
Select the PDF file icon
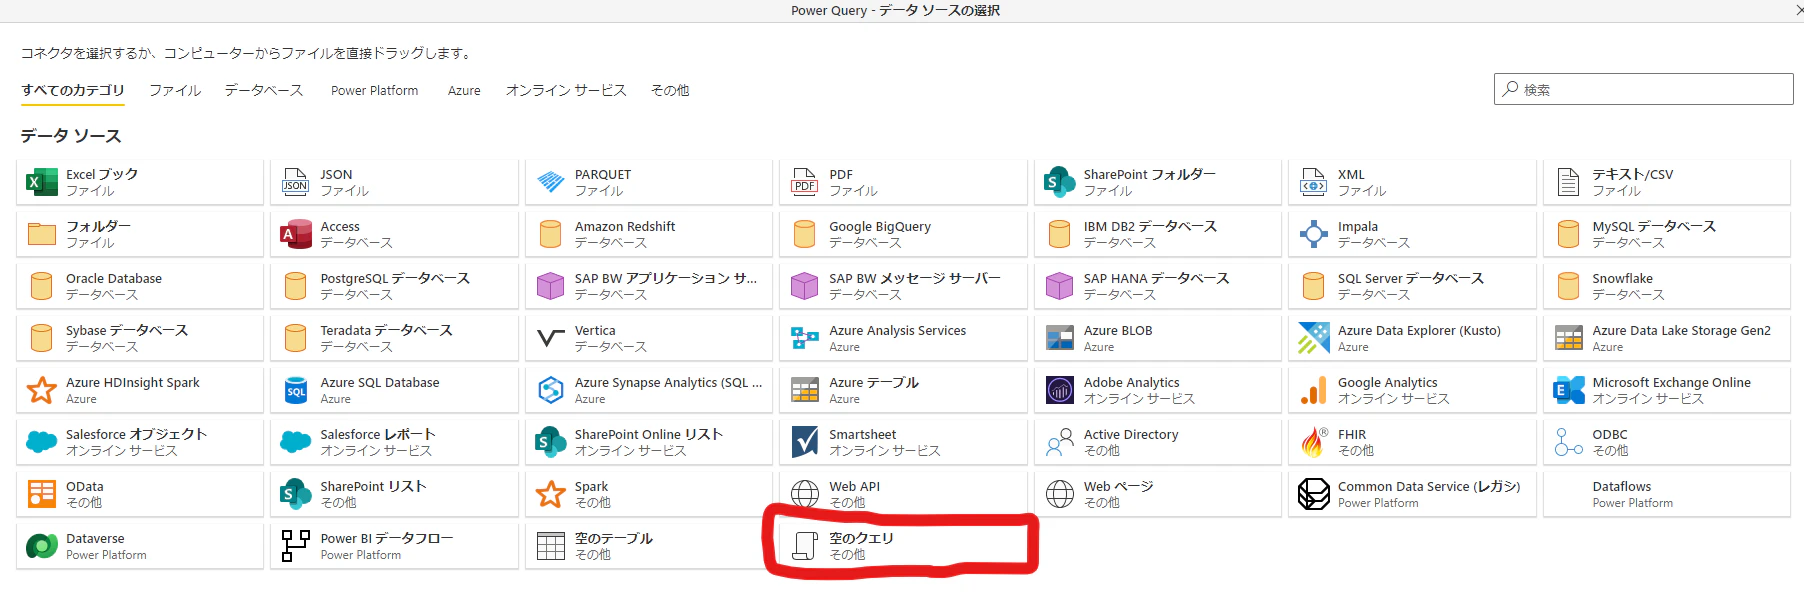805,182
